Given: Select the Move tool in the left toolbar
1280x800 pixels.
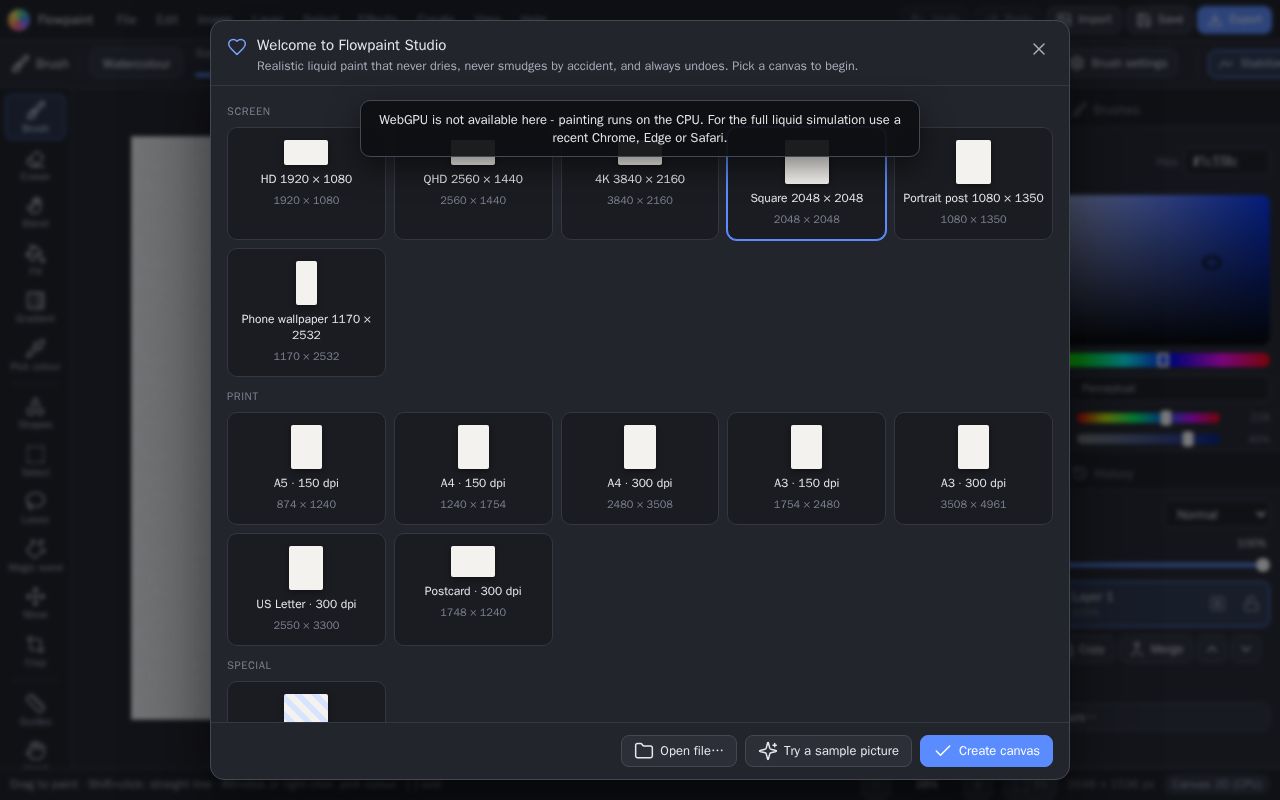Looking at the screenshot, I should pos(35,603).
